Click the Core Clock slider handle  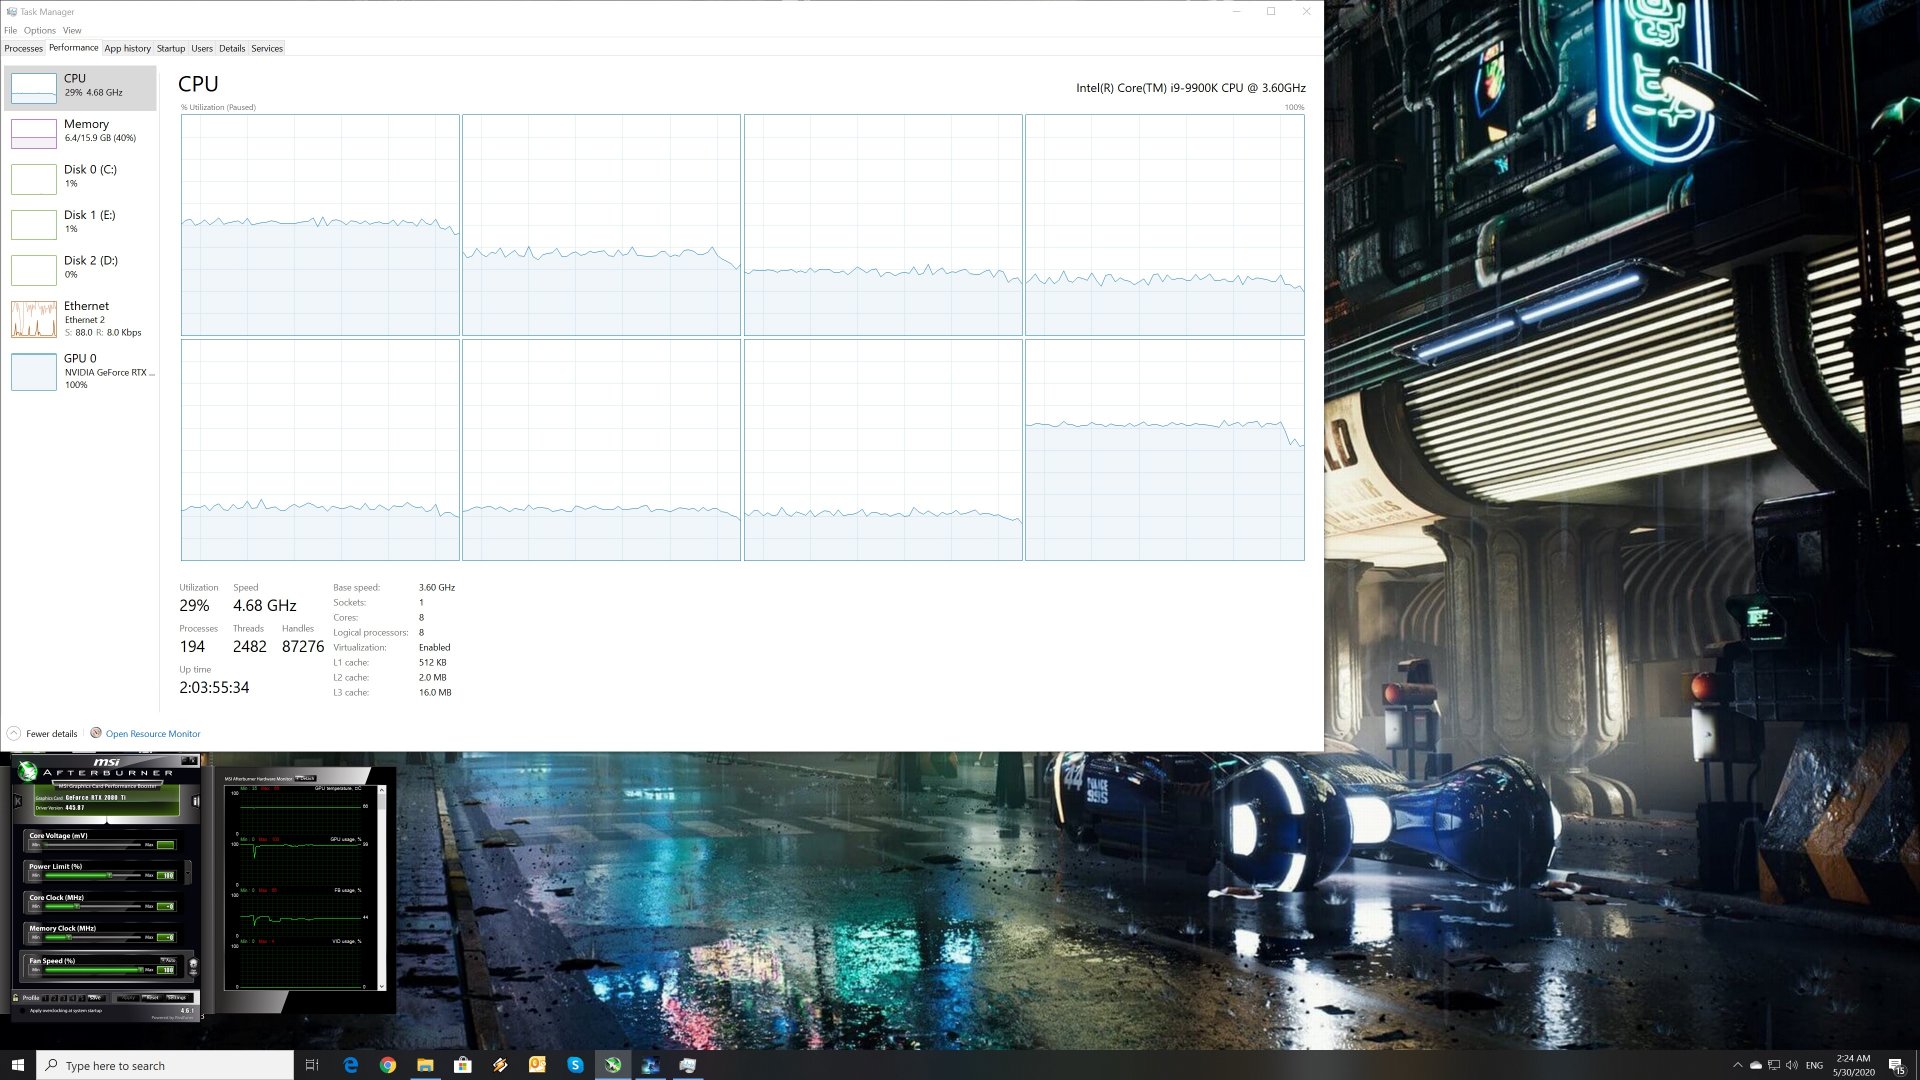pyautogui.click(x=77, y=906)
